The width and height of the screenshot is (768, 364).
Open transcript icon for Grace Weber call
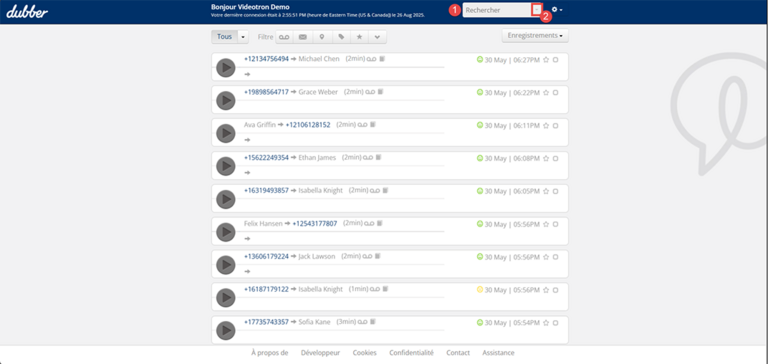click(x=381, y=92)
